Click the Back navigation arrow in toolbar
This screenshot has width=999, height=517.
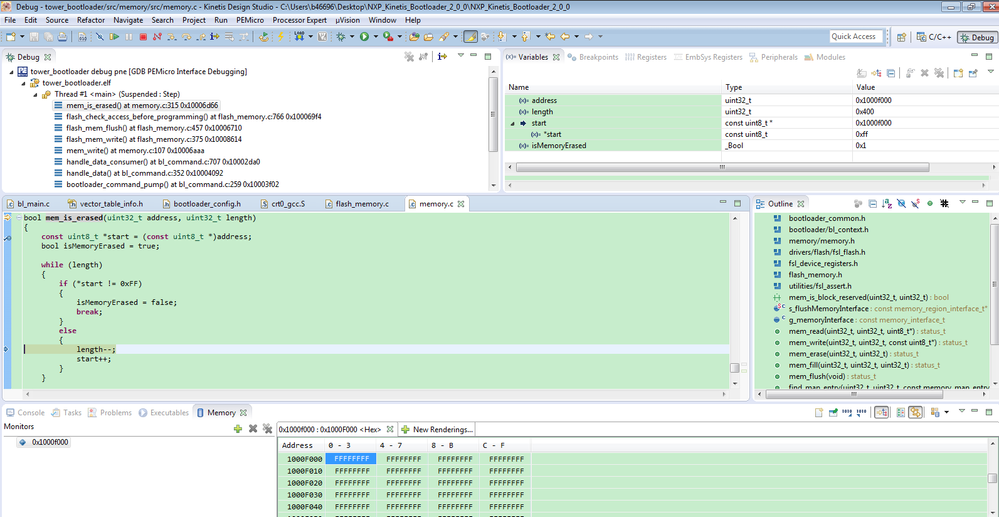[565, 36]
